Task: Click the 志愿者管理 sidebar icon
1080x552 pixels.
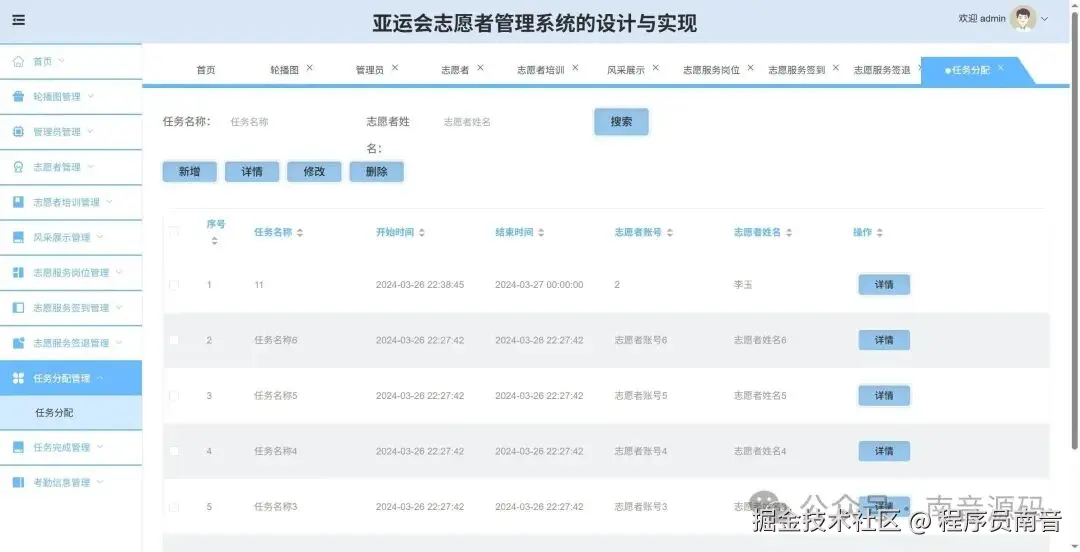Action: (x=19, y=167)
